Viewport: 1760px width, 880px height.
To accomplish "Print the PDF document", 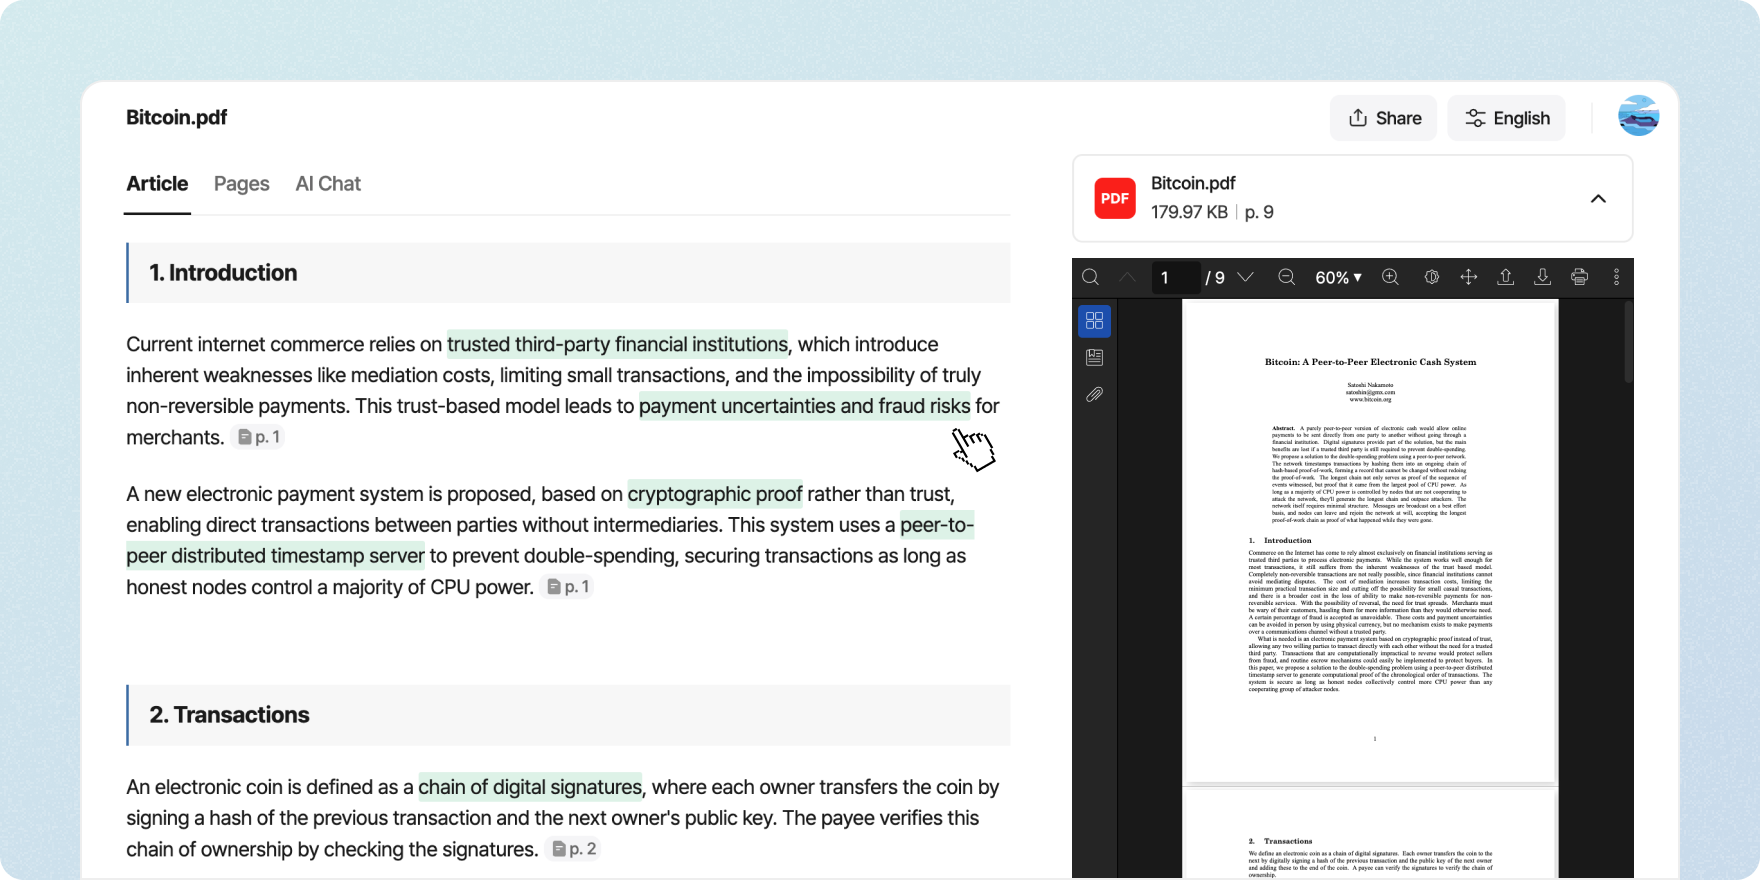I will [1579, 277].
